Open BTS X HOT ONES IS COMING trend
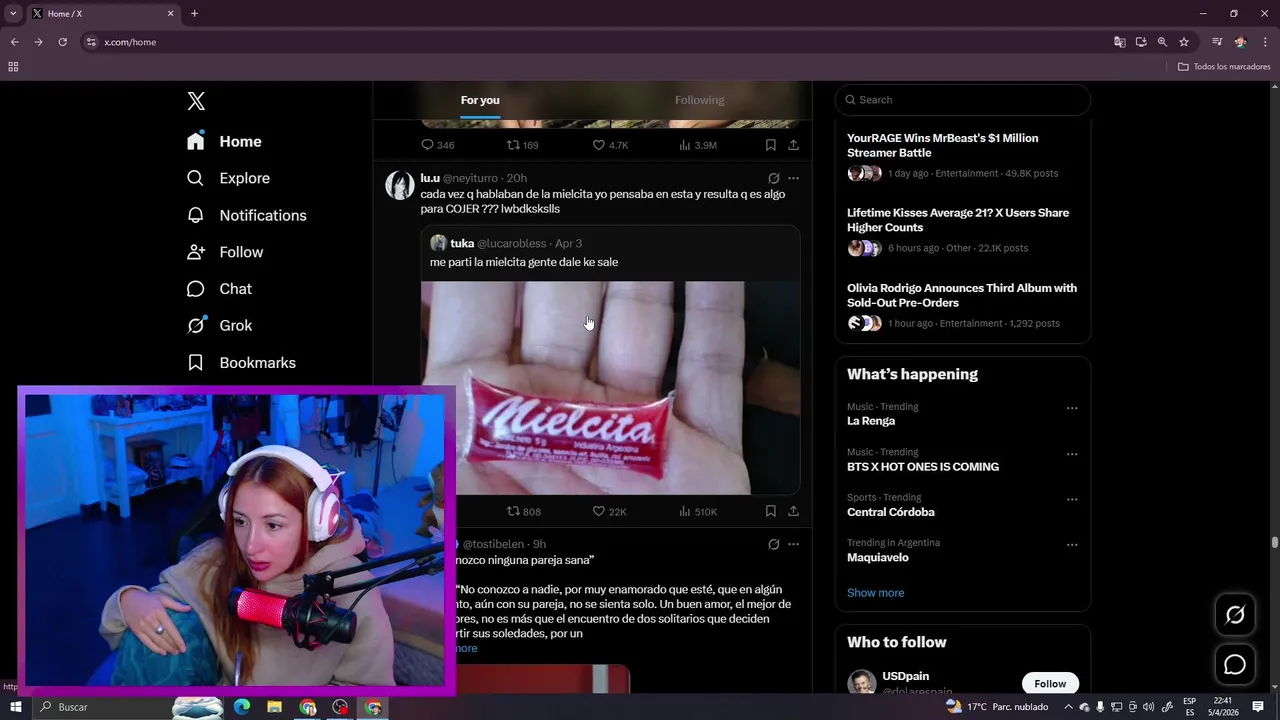Viewport: 1280px width, 720px height. tap(923, 467)
